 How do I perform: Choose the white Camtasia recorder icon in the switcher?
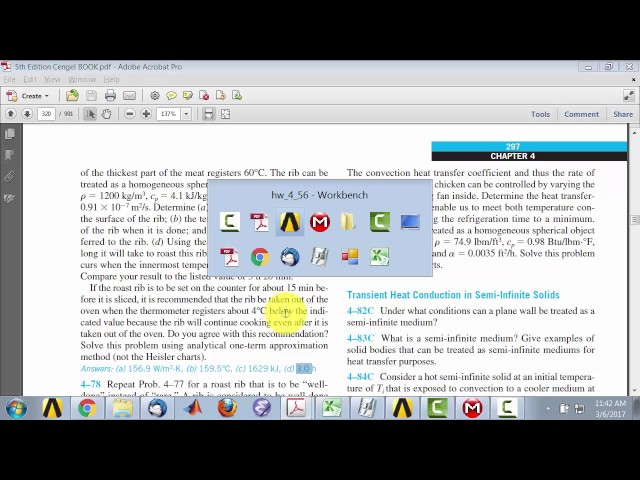point(229,222)
